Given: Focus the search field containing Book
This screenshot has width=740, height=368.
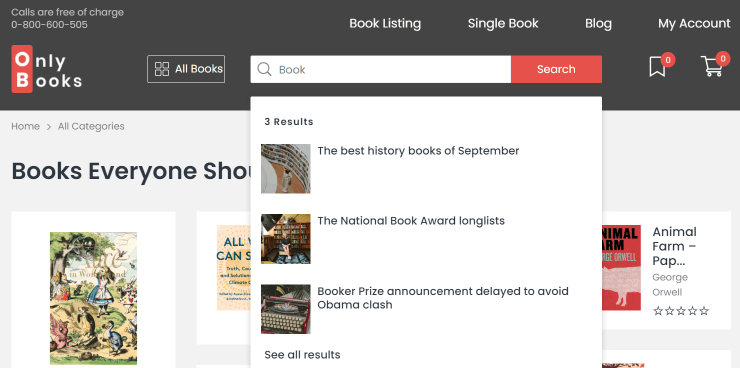Looking at the screenshot, I should pyautogui.click(x=381, y=69).
